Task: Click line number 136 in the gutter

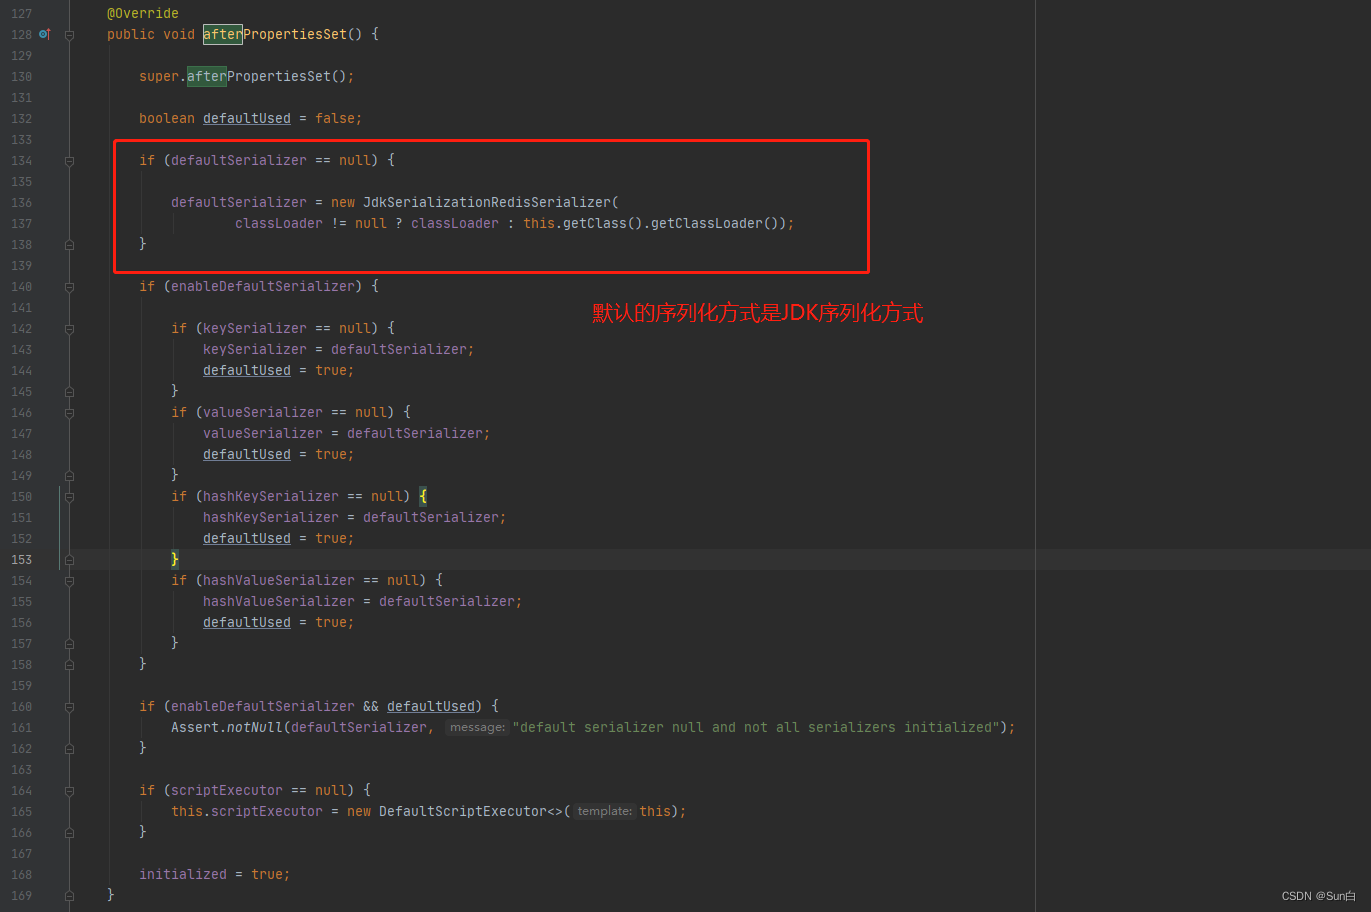Action: click(x=22, y=203)
